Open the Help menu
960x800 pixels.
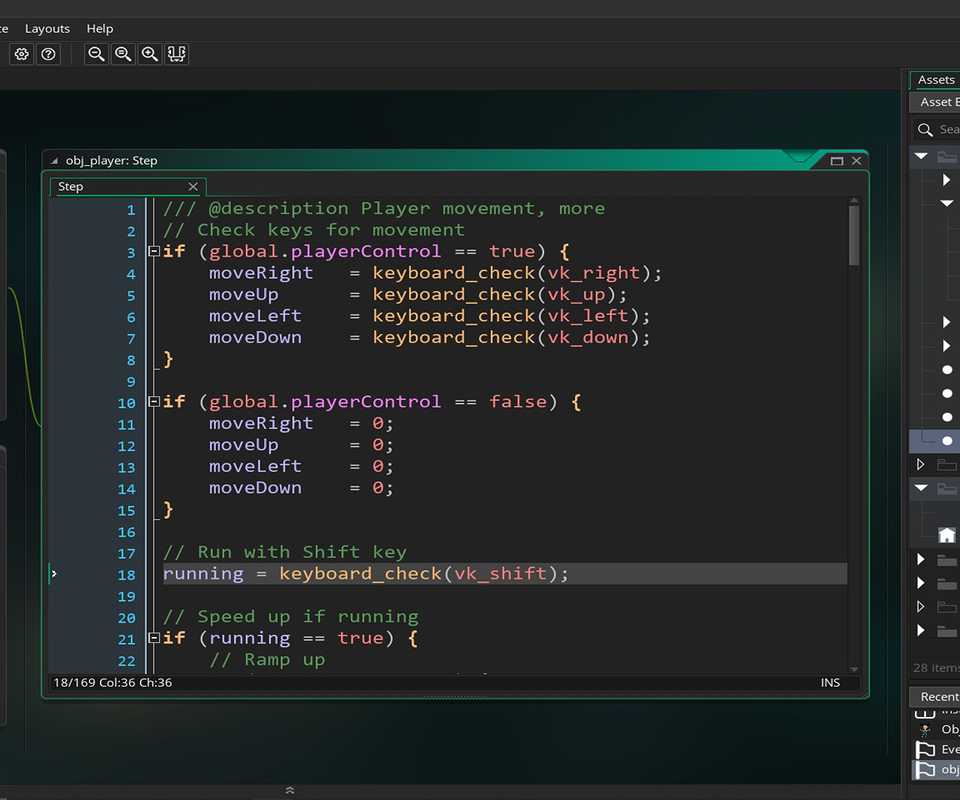(100, 29)
